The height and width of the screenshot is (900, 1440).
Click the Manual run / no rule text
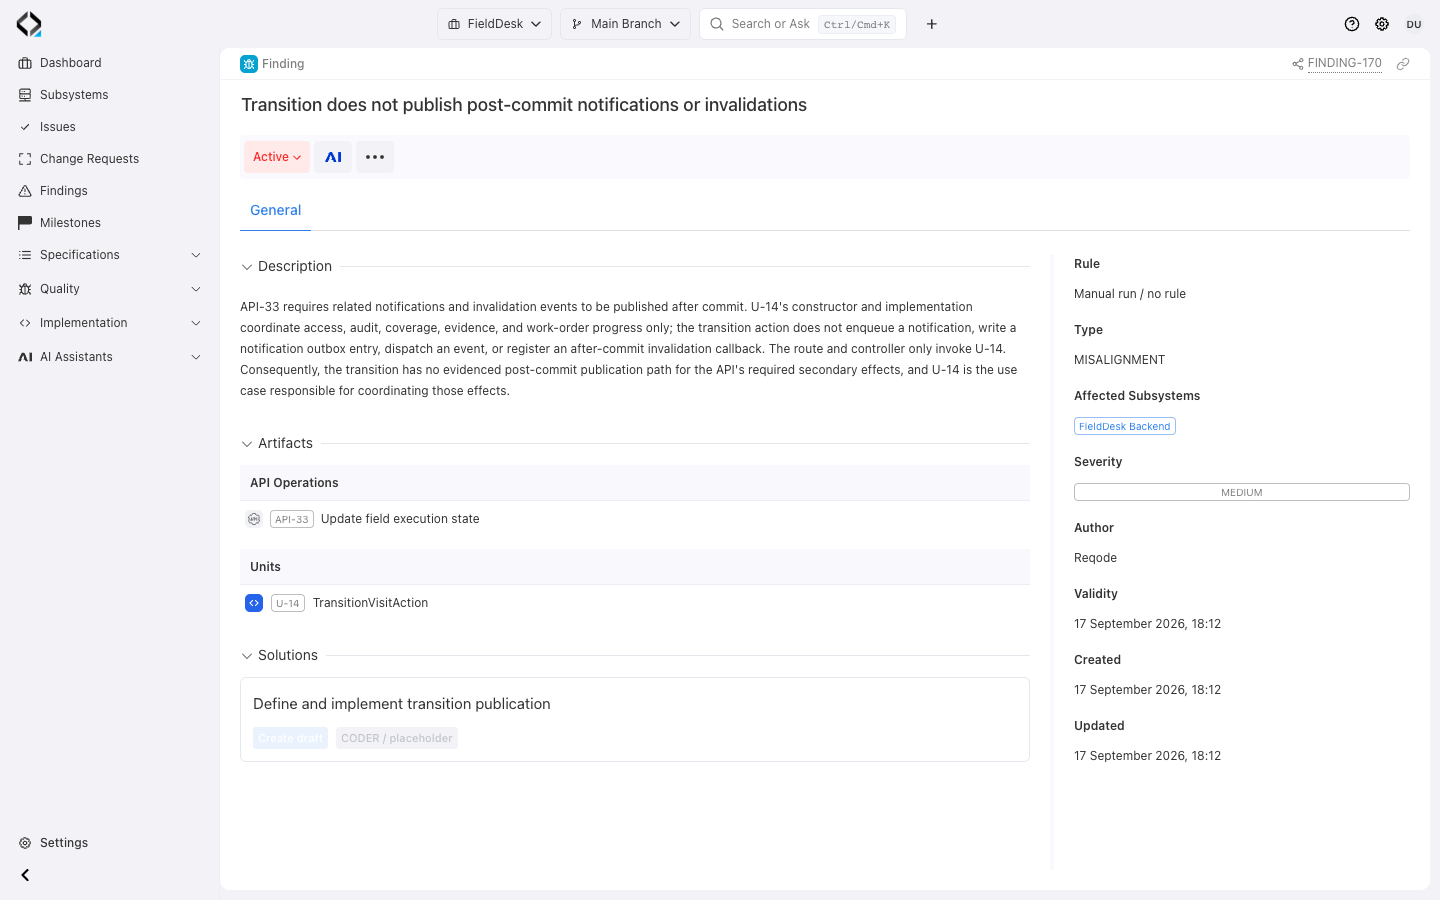1130,294
